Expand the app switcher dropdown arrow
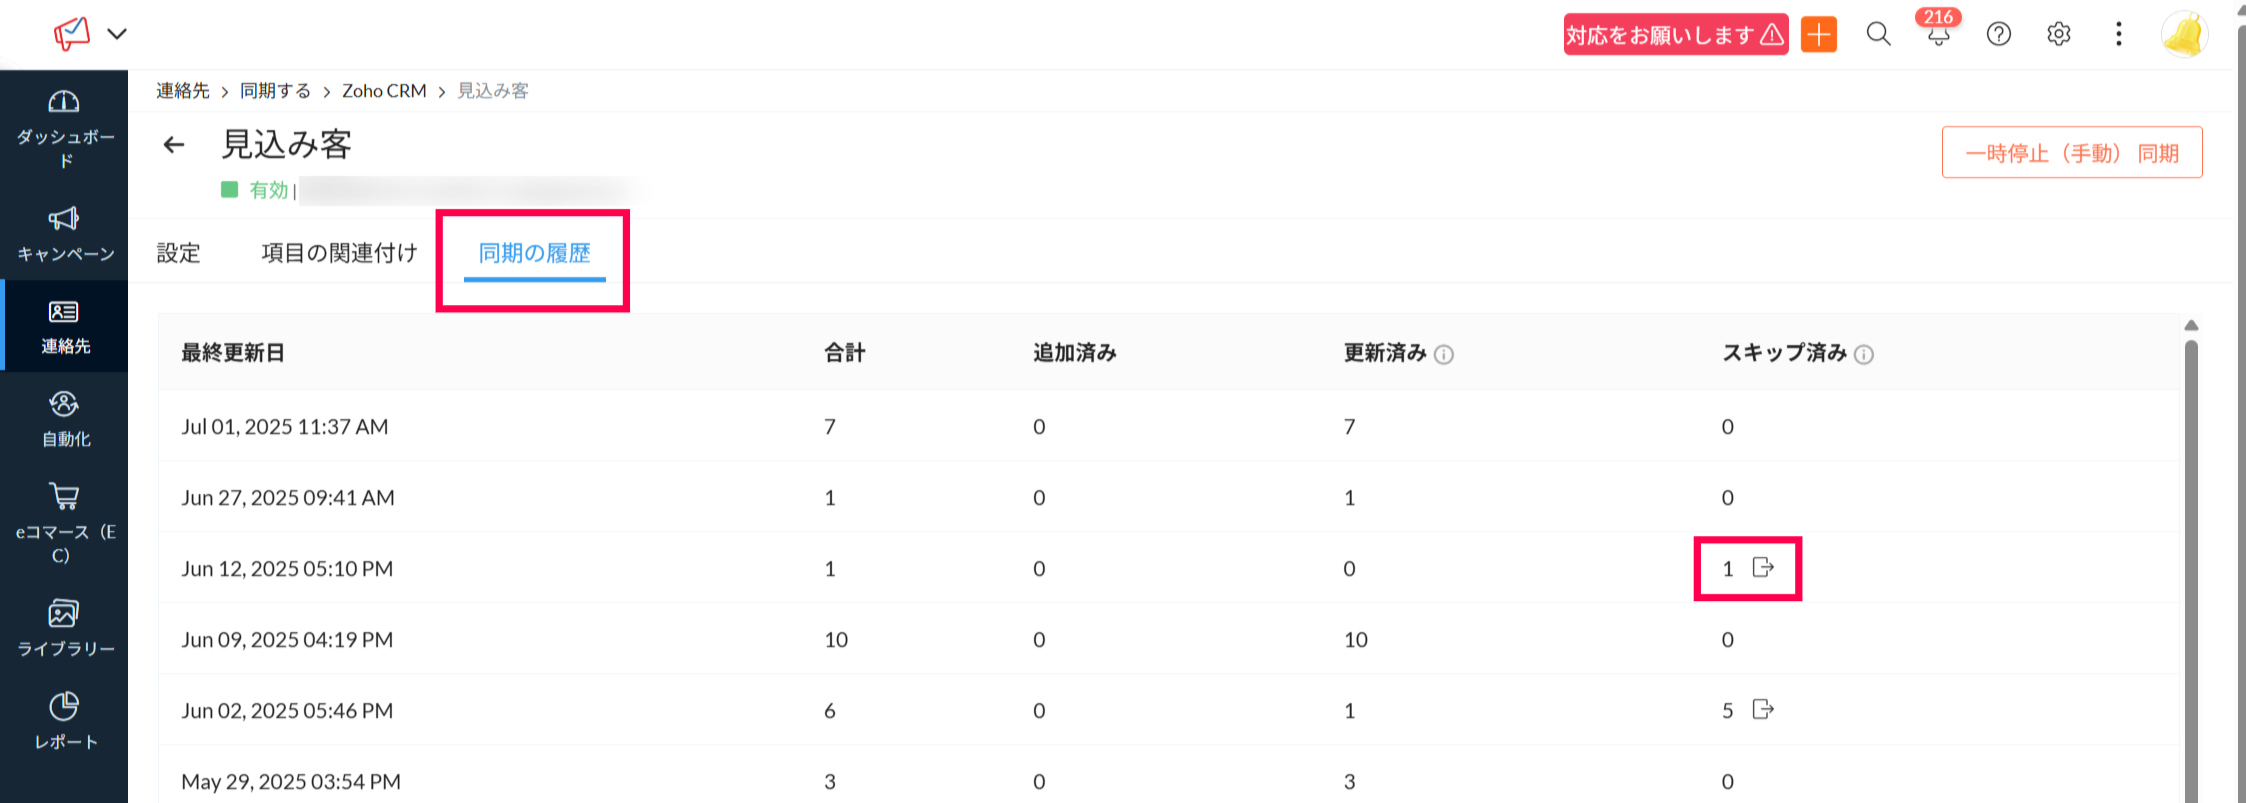This screenshot has height=803, width=2246. coord(117,34)
